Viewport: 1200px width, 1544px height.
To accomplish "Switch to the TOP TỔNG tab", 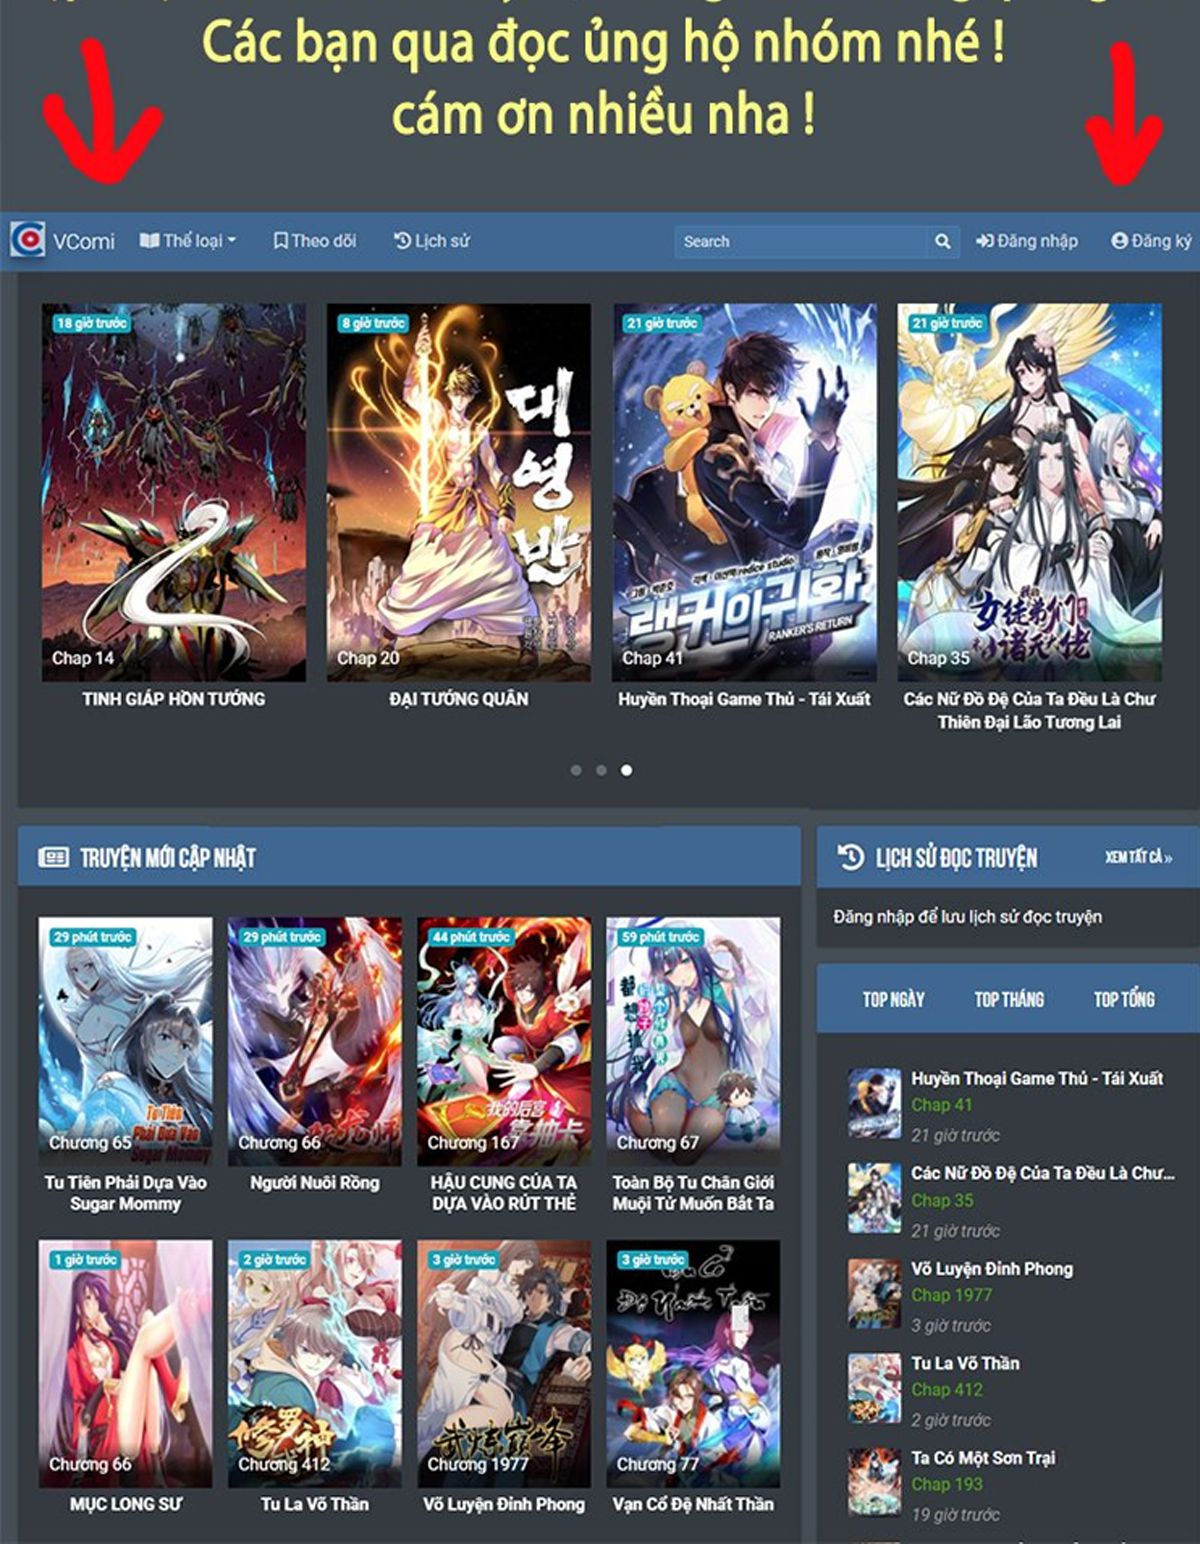I will tap(1124, 999).
